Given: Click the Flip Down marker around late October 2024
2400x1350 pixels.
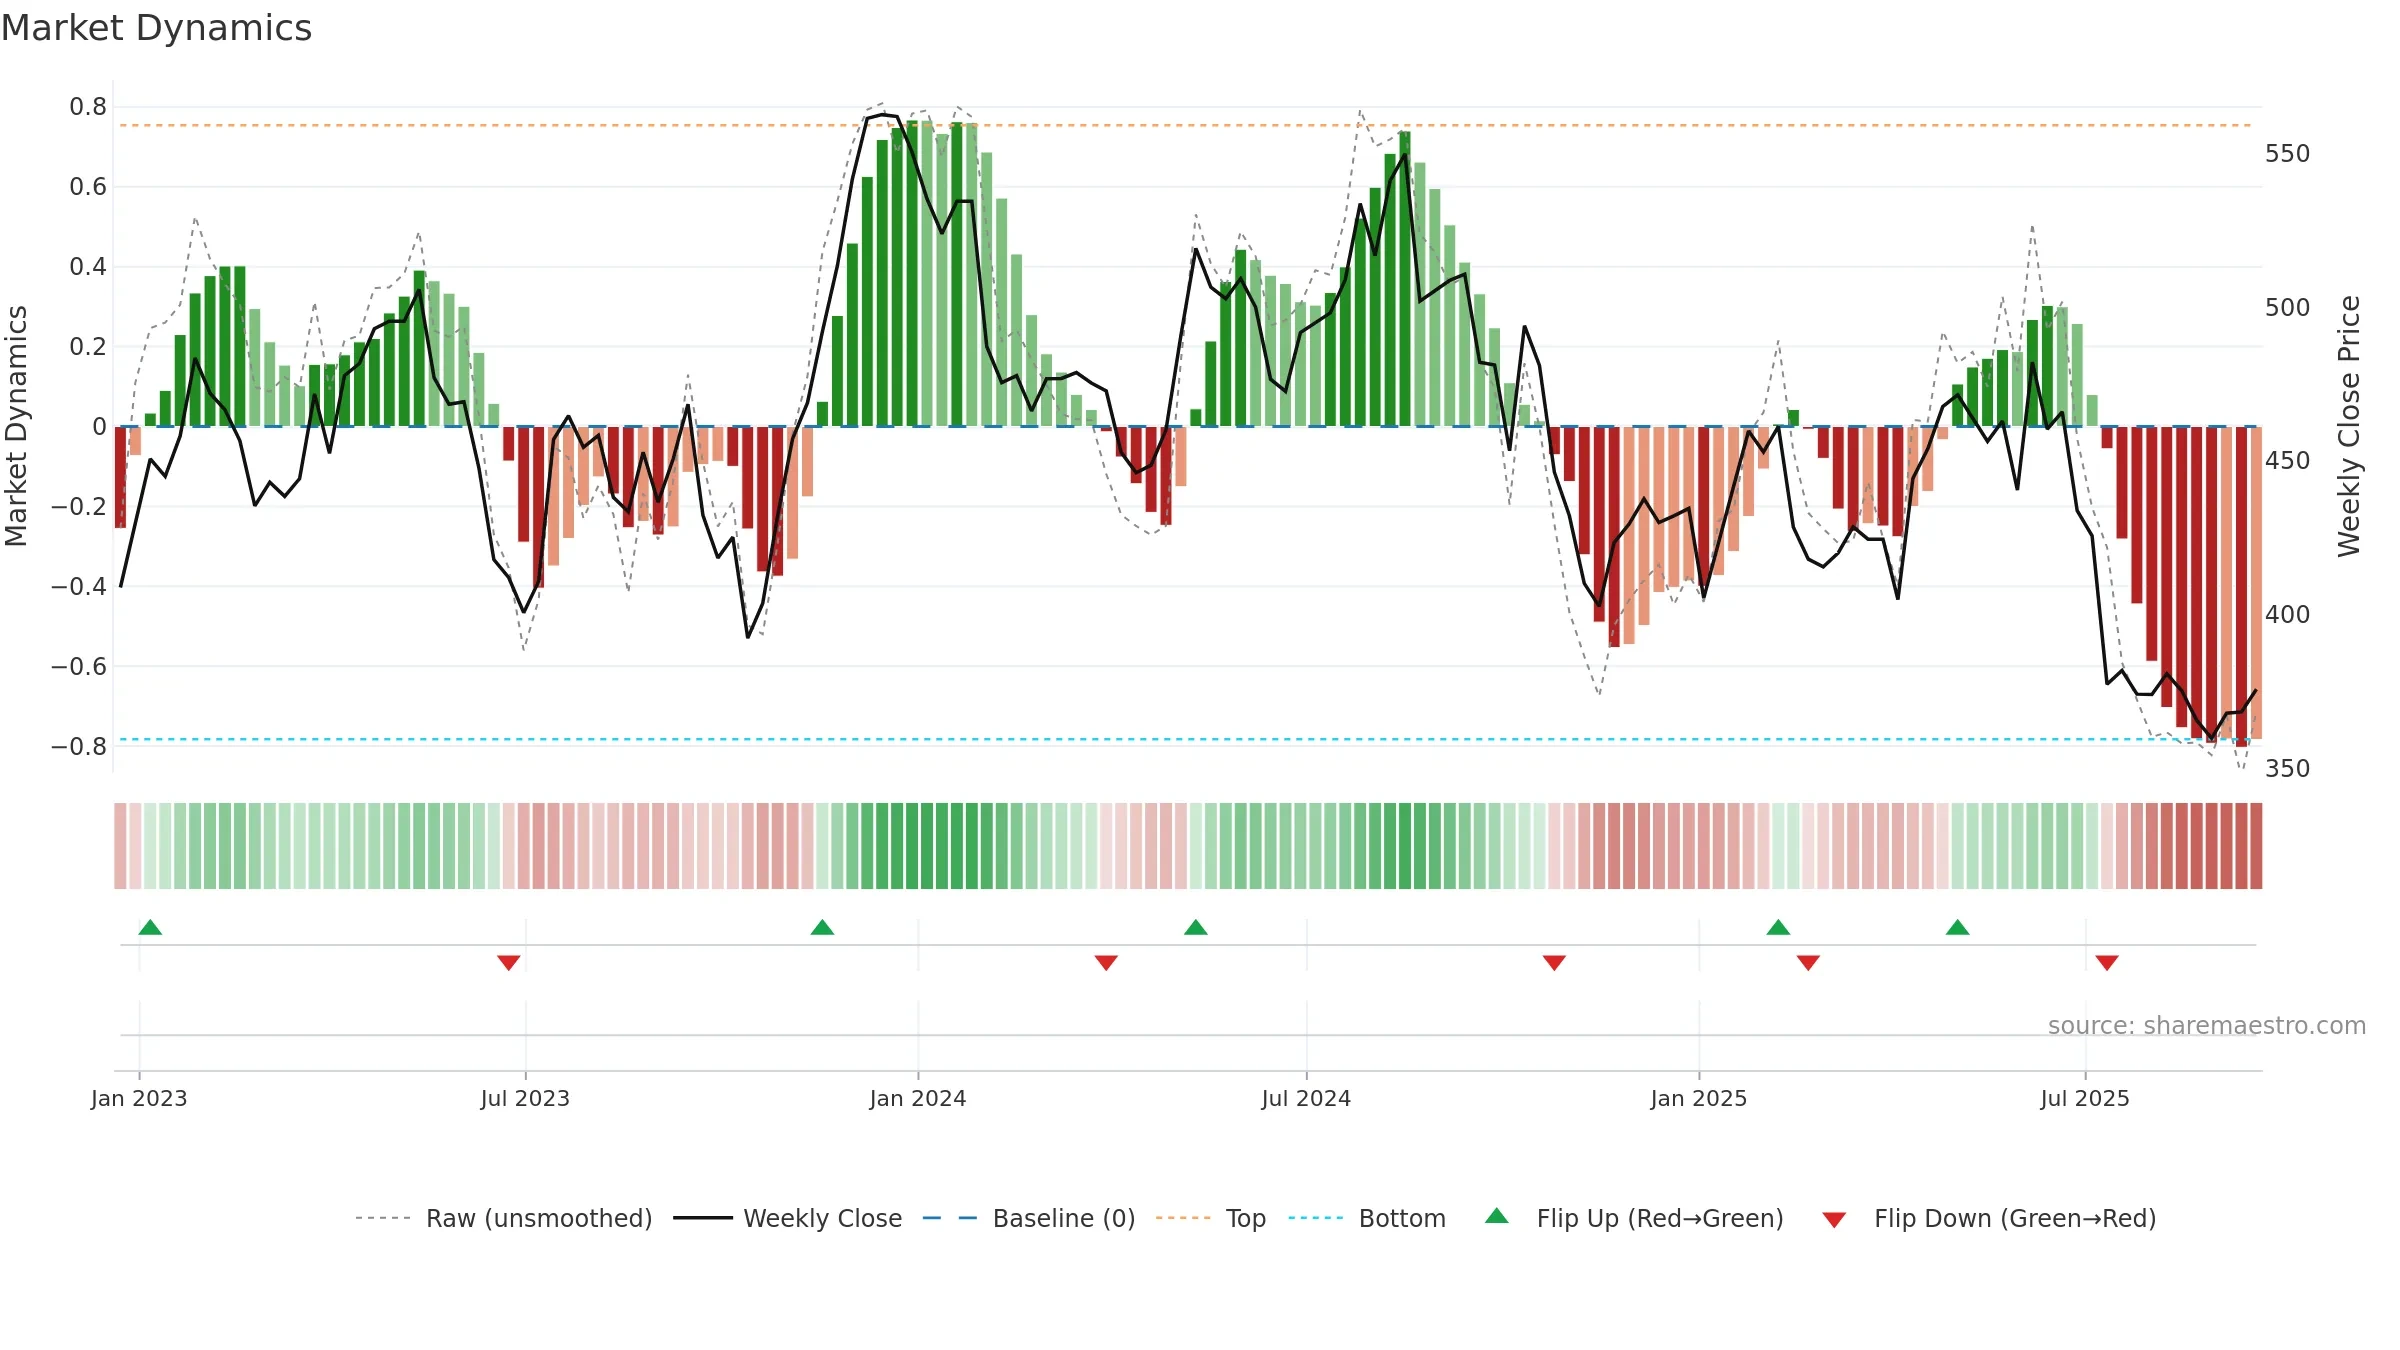Looking at the screenshot, I should click(x=1554, y=963).
